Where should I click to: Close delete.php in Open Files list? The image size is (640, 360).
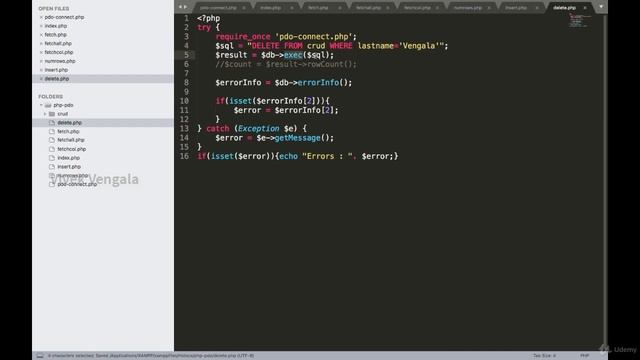coord(41,79)
